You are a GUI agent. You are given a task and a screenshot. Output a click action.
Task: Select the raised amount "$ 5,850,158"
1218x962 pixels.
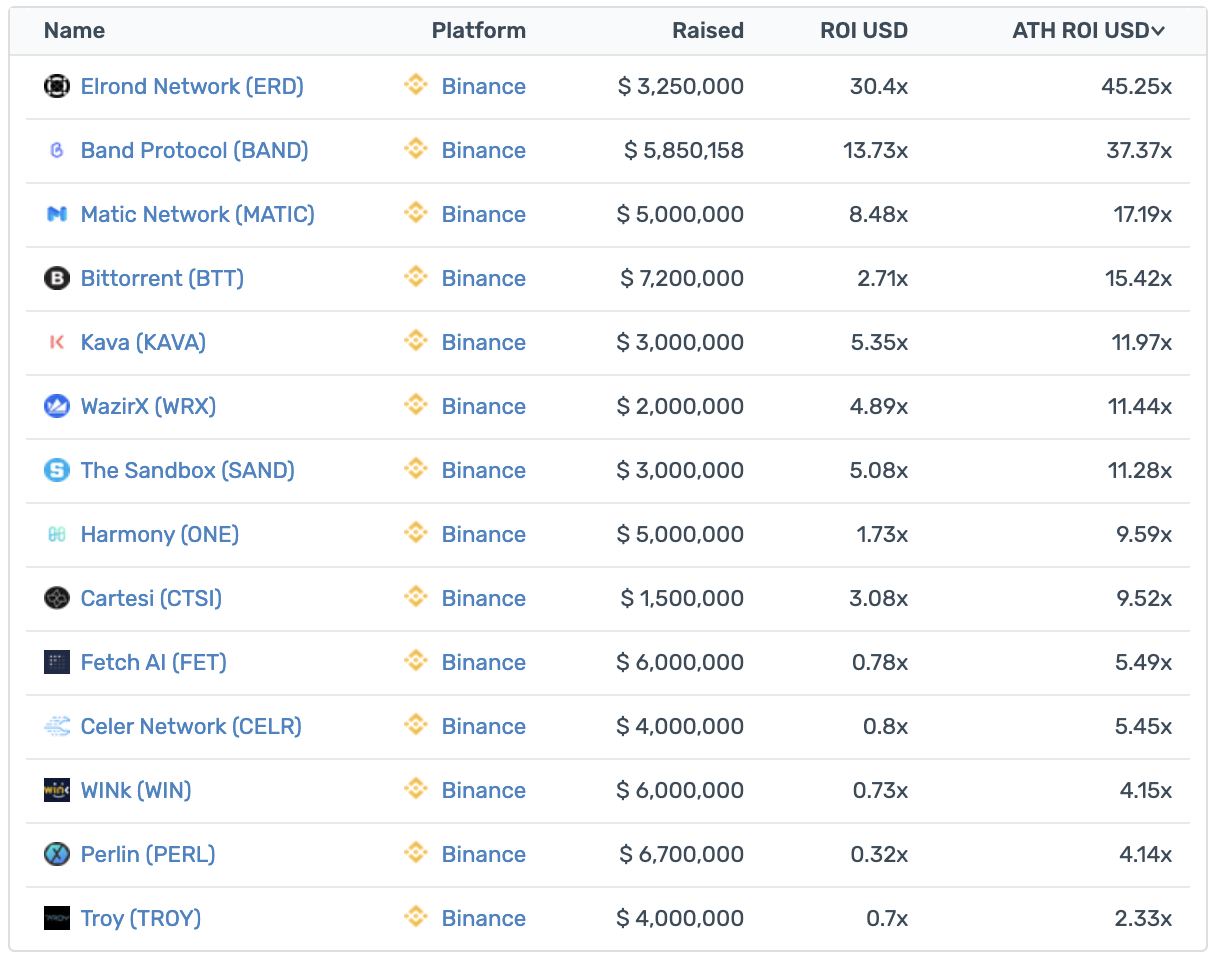[684, 150]
